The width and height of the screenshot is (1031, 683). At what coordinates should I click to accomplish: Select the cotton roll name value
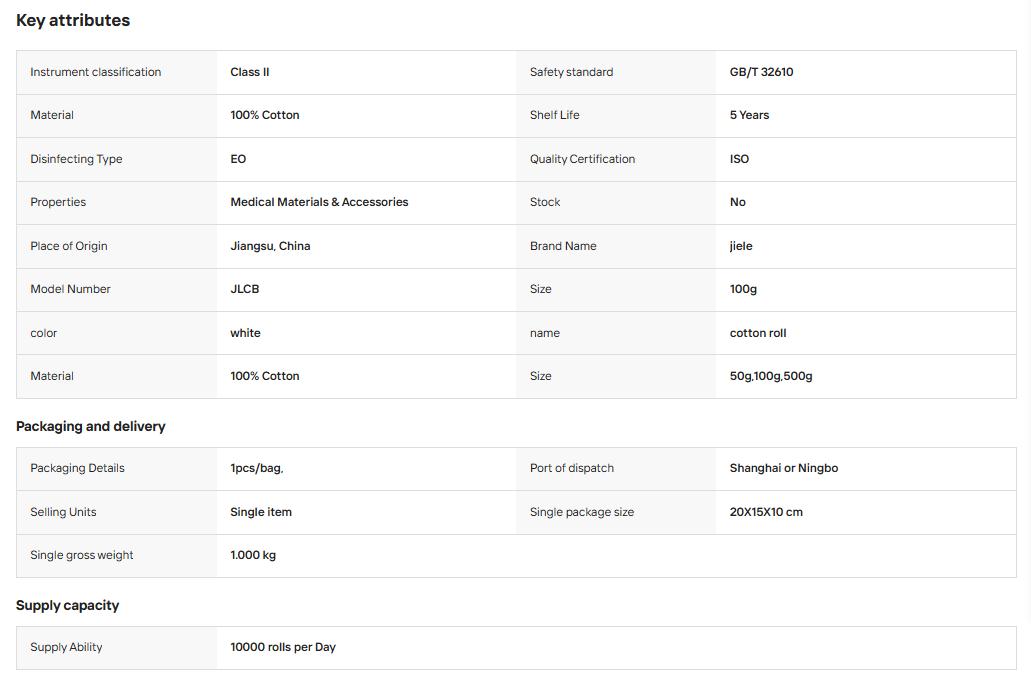click(757, 333)
